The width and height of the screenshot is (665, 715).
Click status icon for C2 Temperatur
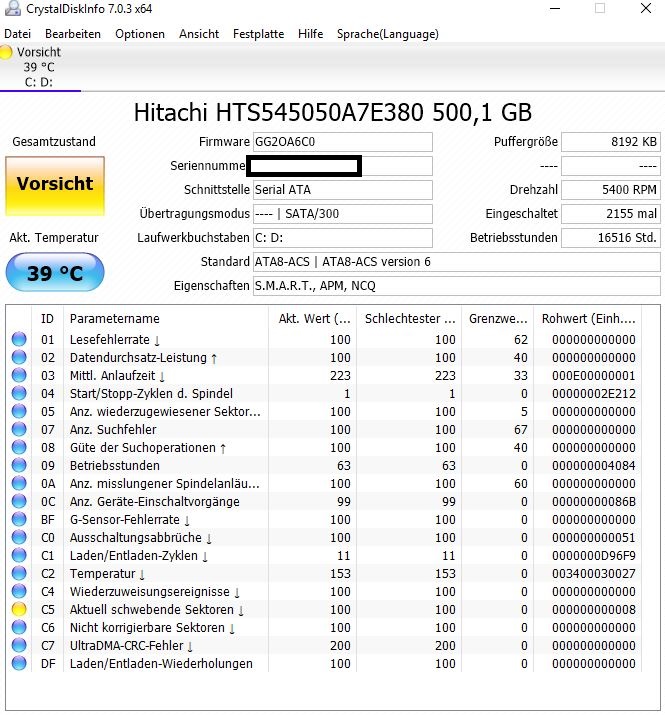[x=19, y=573]
